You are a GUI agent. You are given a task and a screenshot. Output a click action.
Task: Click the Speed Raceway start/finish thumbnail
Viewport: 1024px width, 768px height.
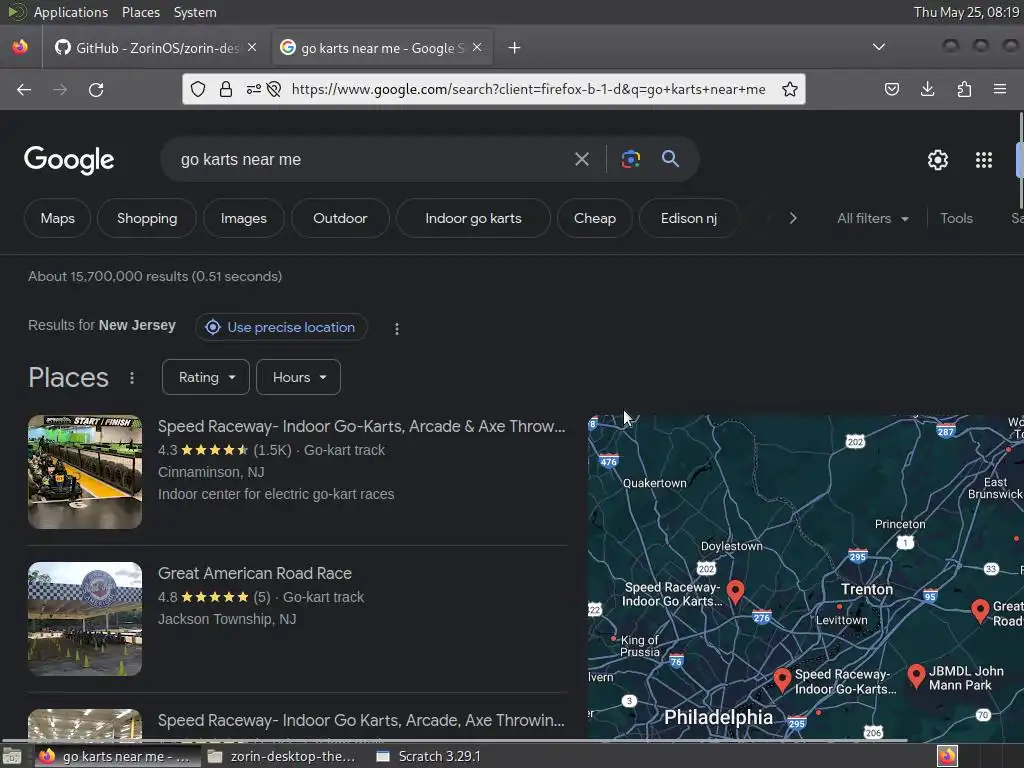pyautogui.click(x=85, y=472)
